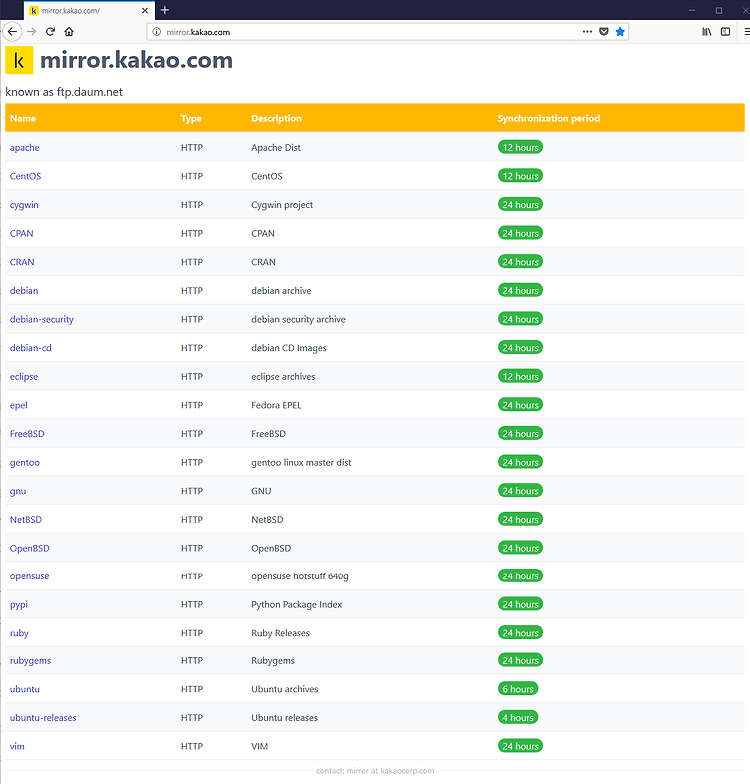
Task: Open the Firefox hamburger menu
Action: [746, 32]
